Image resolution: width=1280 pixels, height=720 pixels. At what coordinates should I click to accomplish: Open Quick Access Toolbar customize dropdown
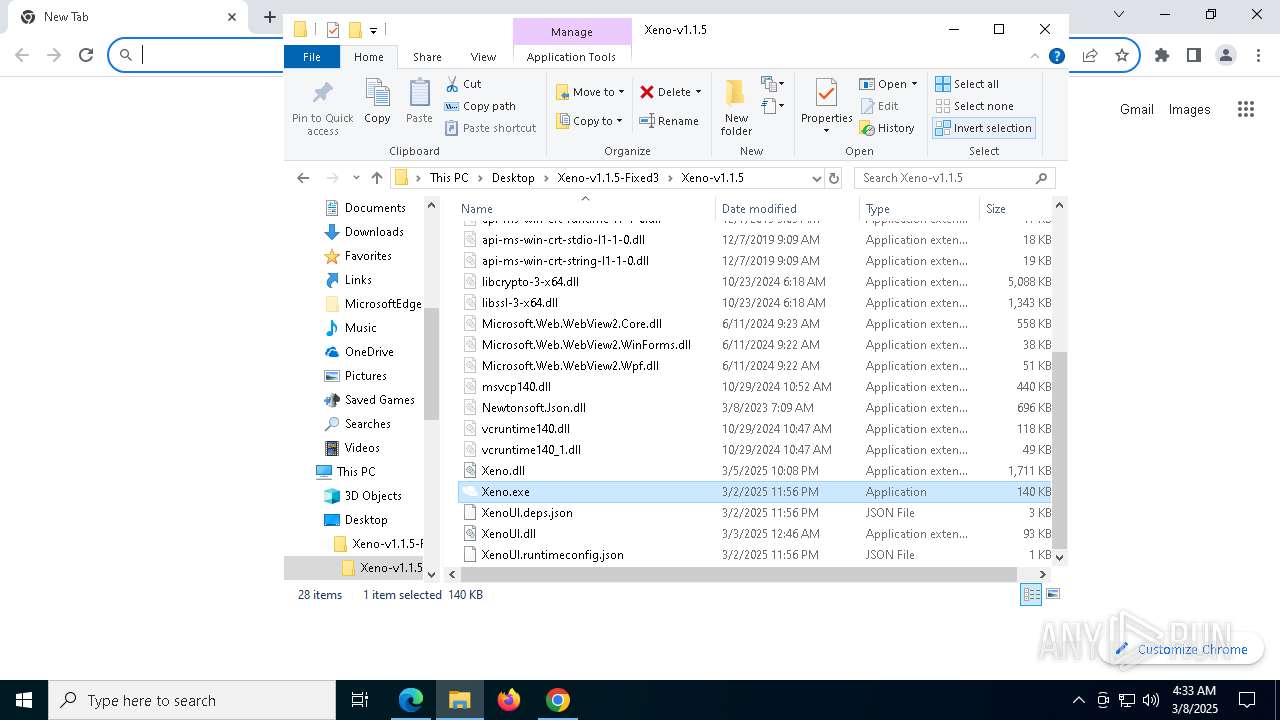click(x=373, y=31)
